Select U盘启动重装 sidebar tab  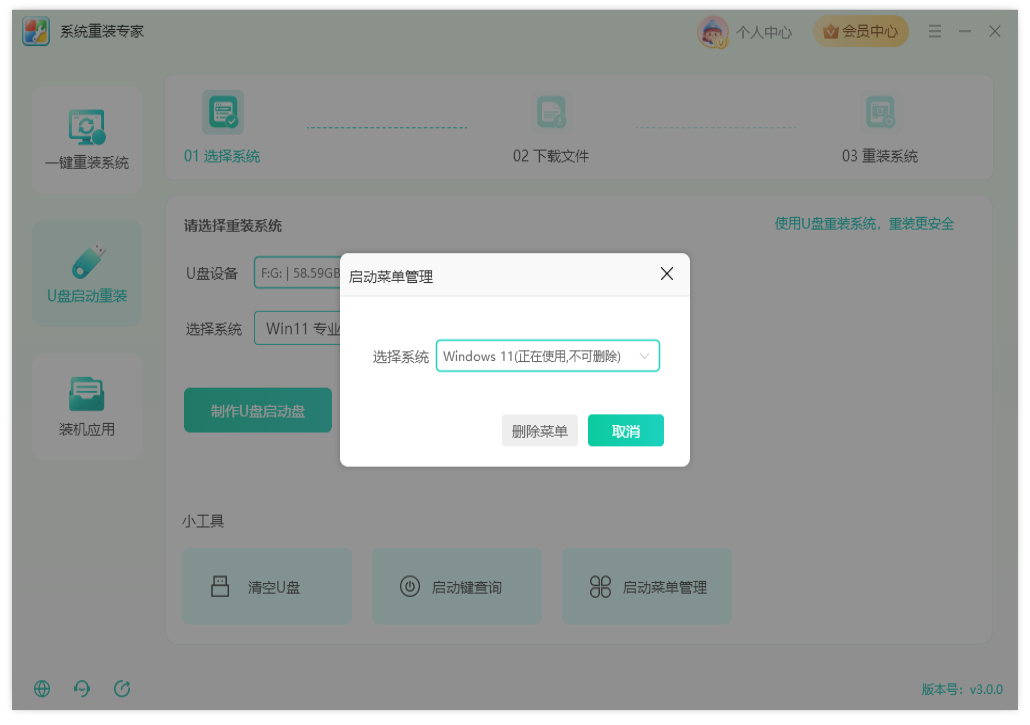tap(87, 273)
